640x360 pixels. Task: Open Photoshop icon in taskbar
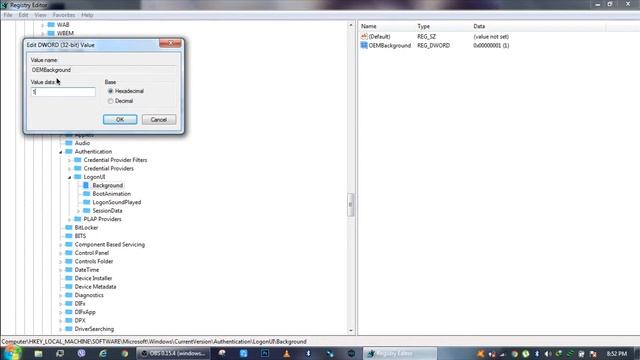(265, 353)
